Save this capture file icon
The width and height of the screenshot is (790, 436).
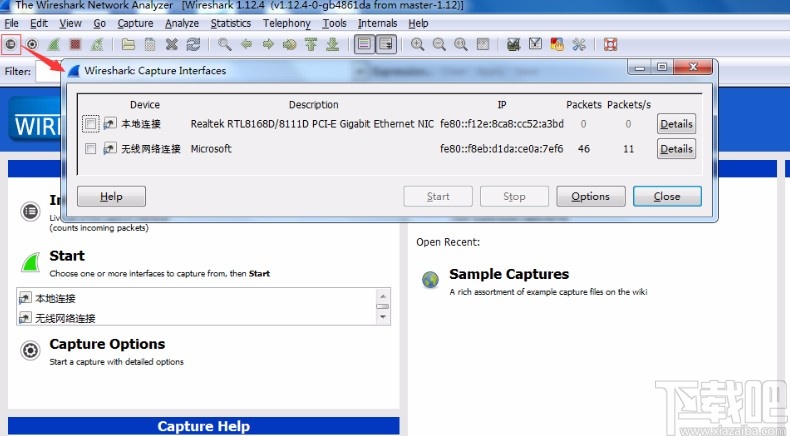(150, 44)
